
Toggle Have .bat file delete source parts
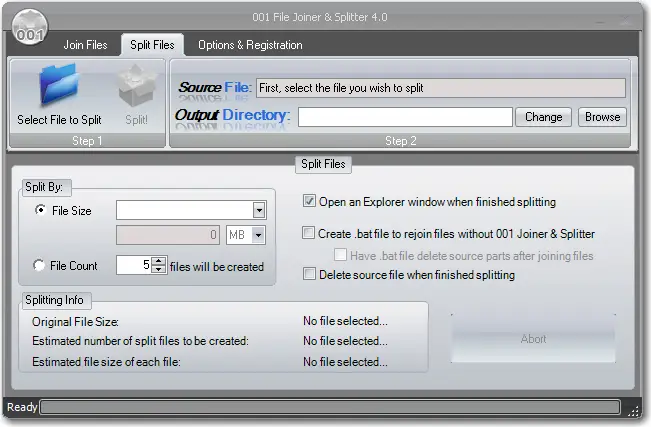click(x=340, y=254)
